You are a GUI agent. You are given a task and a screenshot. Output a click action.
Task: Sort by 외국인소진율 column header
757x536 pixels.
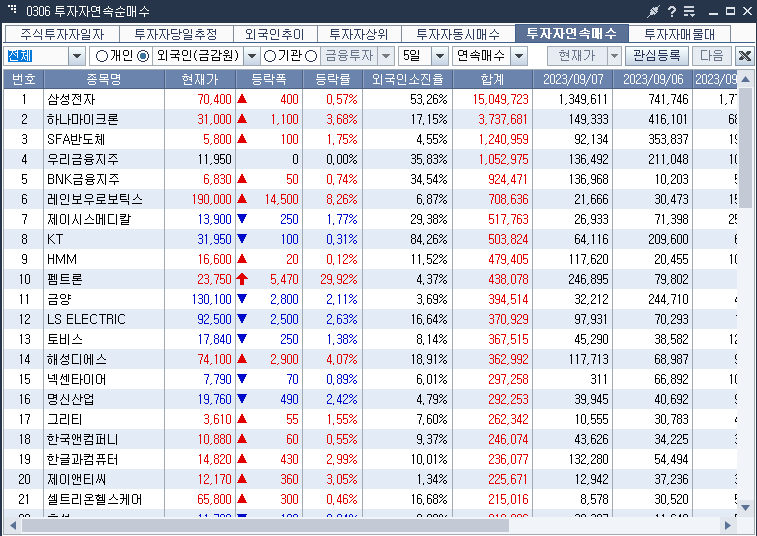point(407,79)
